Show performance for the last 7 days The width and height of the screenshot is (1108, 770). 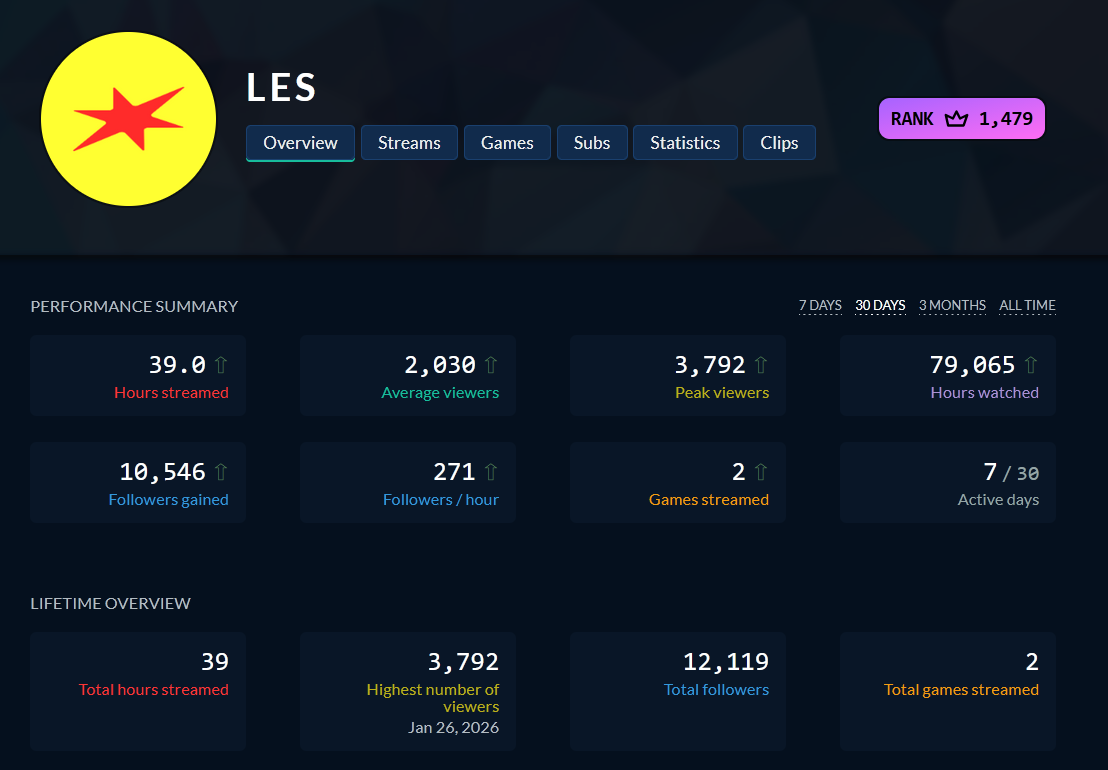[x=821, y=305]
